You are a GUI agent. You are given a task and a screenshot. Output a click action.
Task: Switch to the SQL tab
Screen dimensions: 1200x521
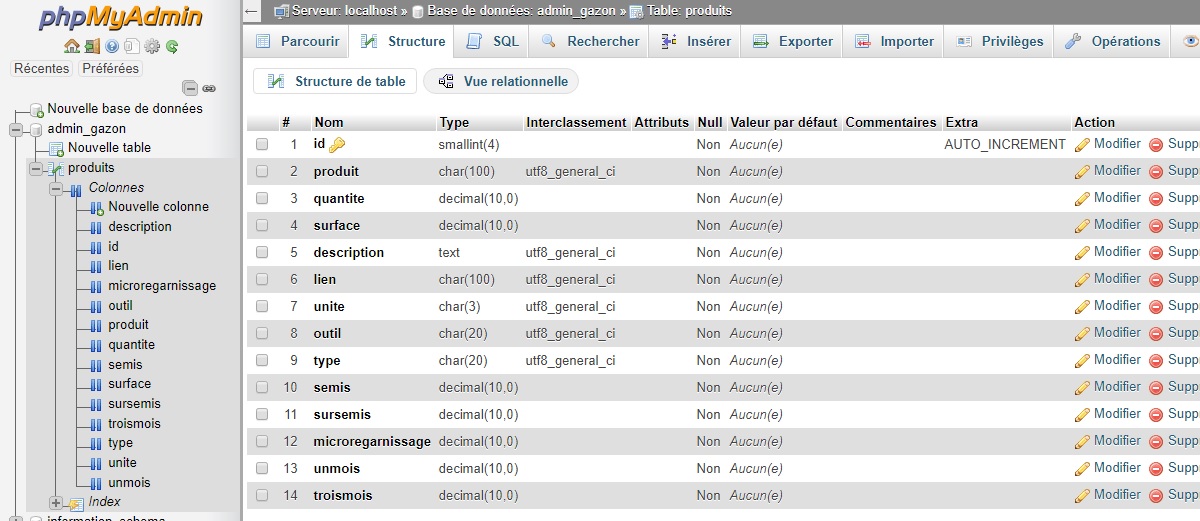(492, 41)
